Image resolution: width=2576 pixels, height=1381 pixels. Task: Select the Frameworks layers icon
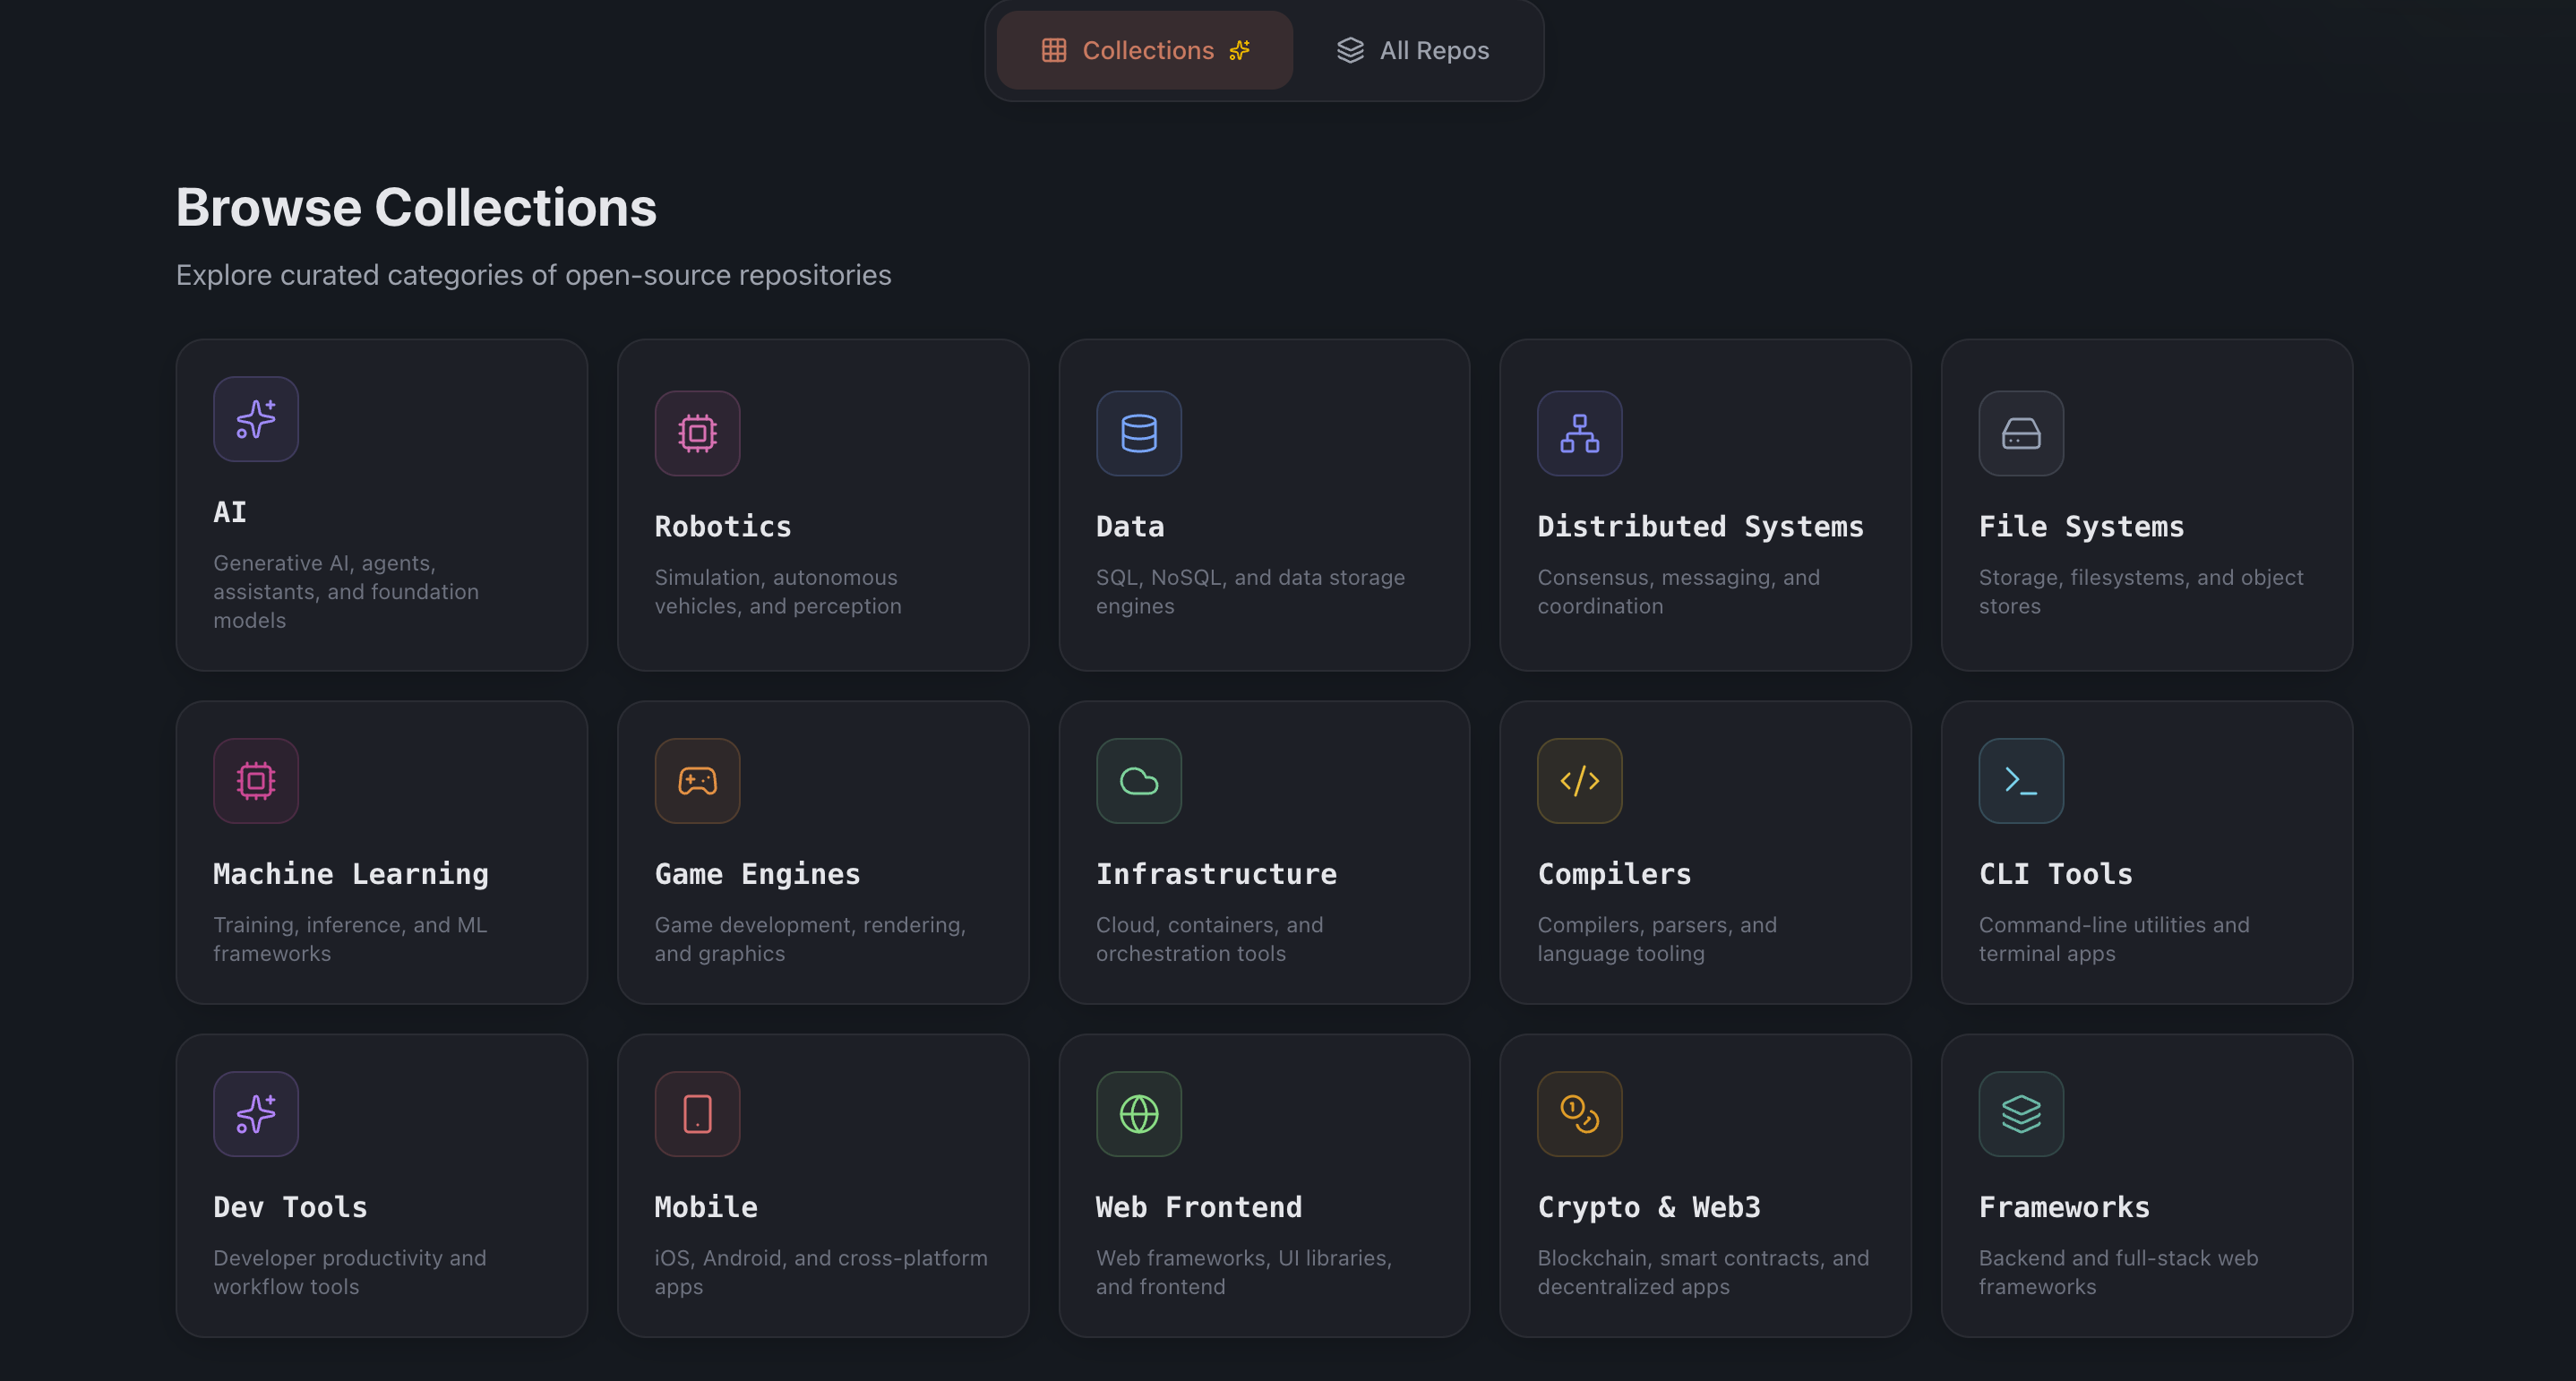click(2020, 1113)
